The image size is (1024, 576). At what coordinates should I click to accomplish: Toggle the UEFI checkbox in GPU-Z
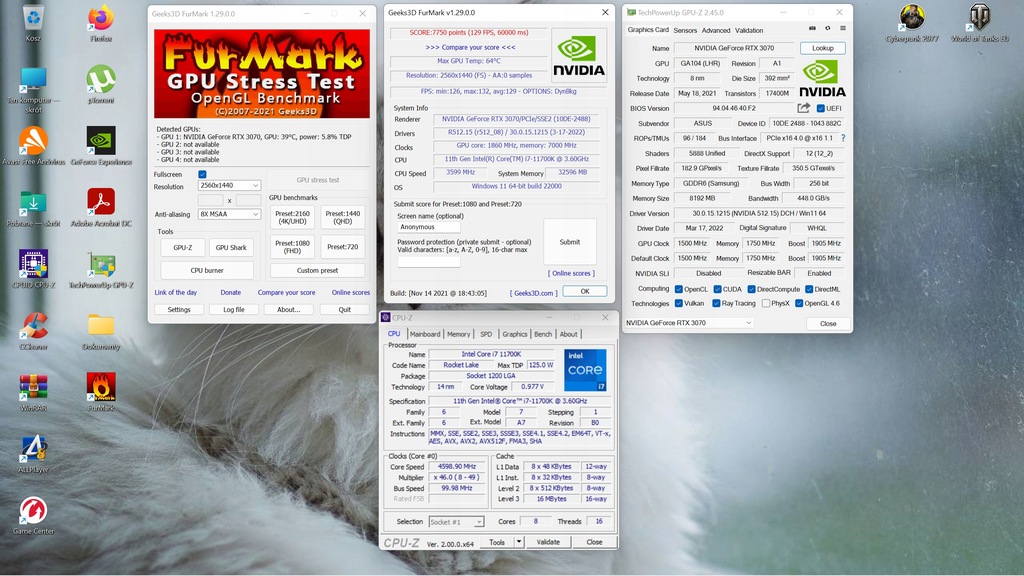pyautogui.click(x=820, y=108)
